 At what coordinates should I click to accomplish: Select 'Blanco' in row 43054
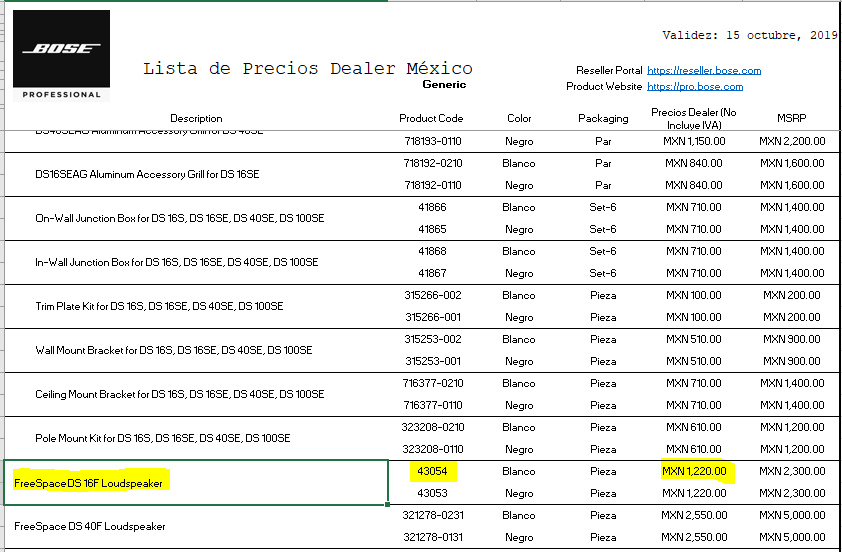[519, 471]
